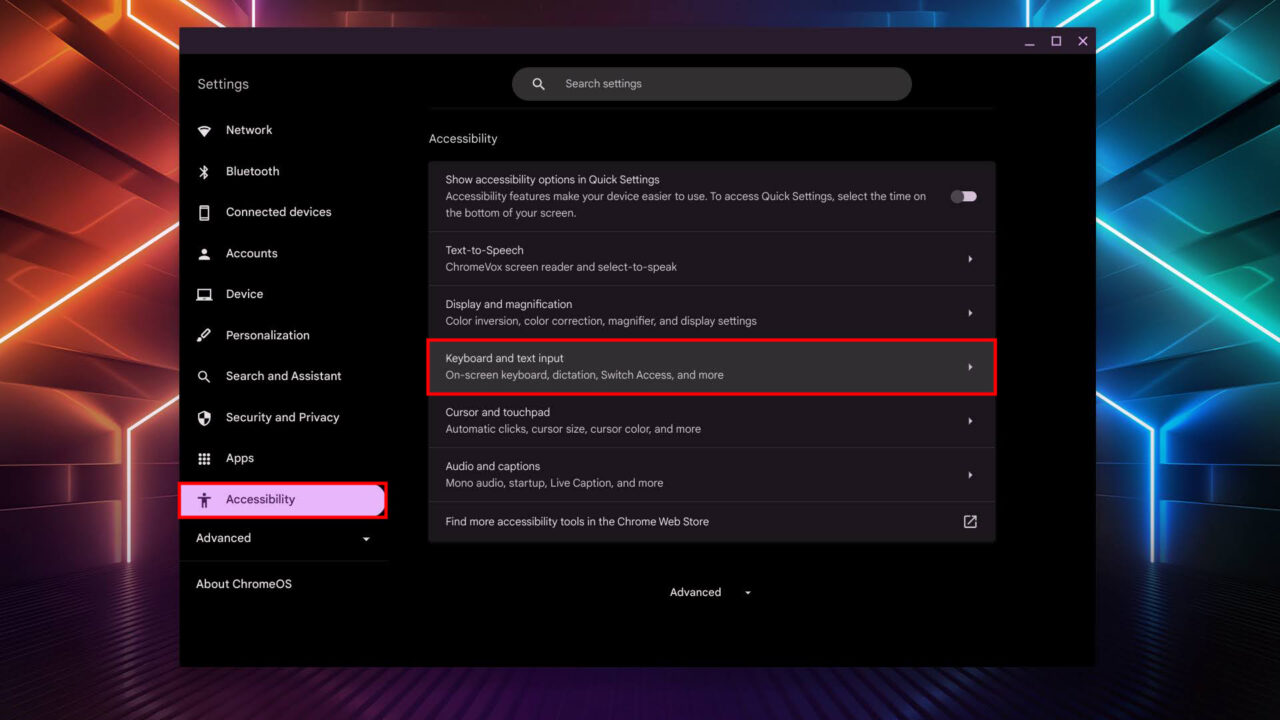The height and width of the screenshot is (720, 1280).
Task: Open About ChromeOS from the sidebar
Action: [243, 583]
